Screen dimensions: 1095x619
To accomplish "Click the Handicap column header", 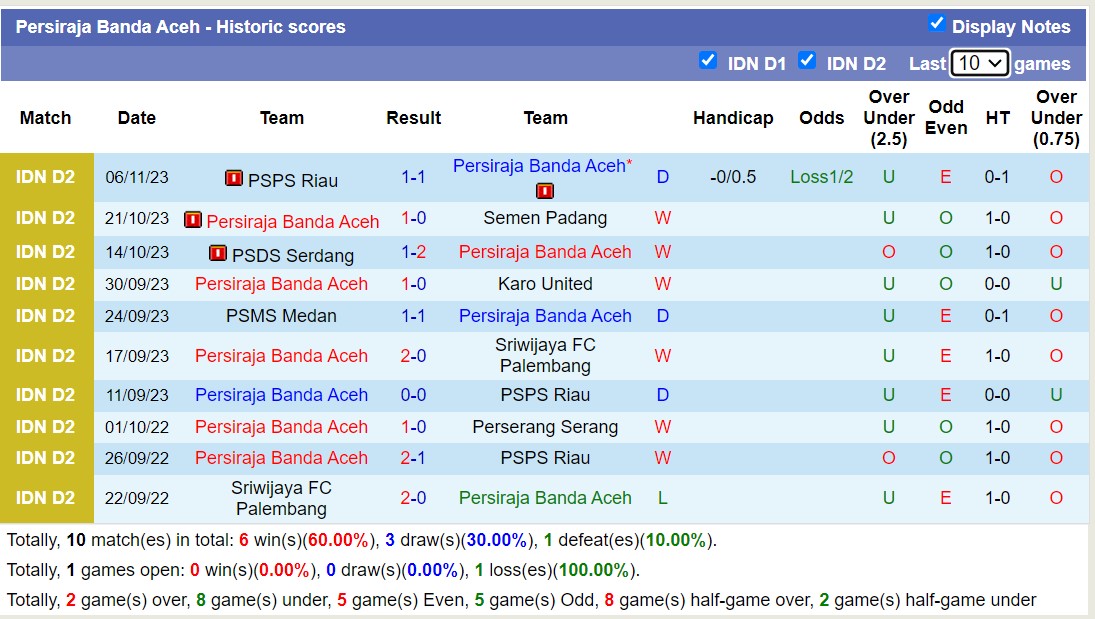I will pyautogui.click(x=733, y=118).
